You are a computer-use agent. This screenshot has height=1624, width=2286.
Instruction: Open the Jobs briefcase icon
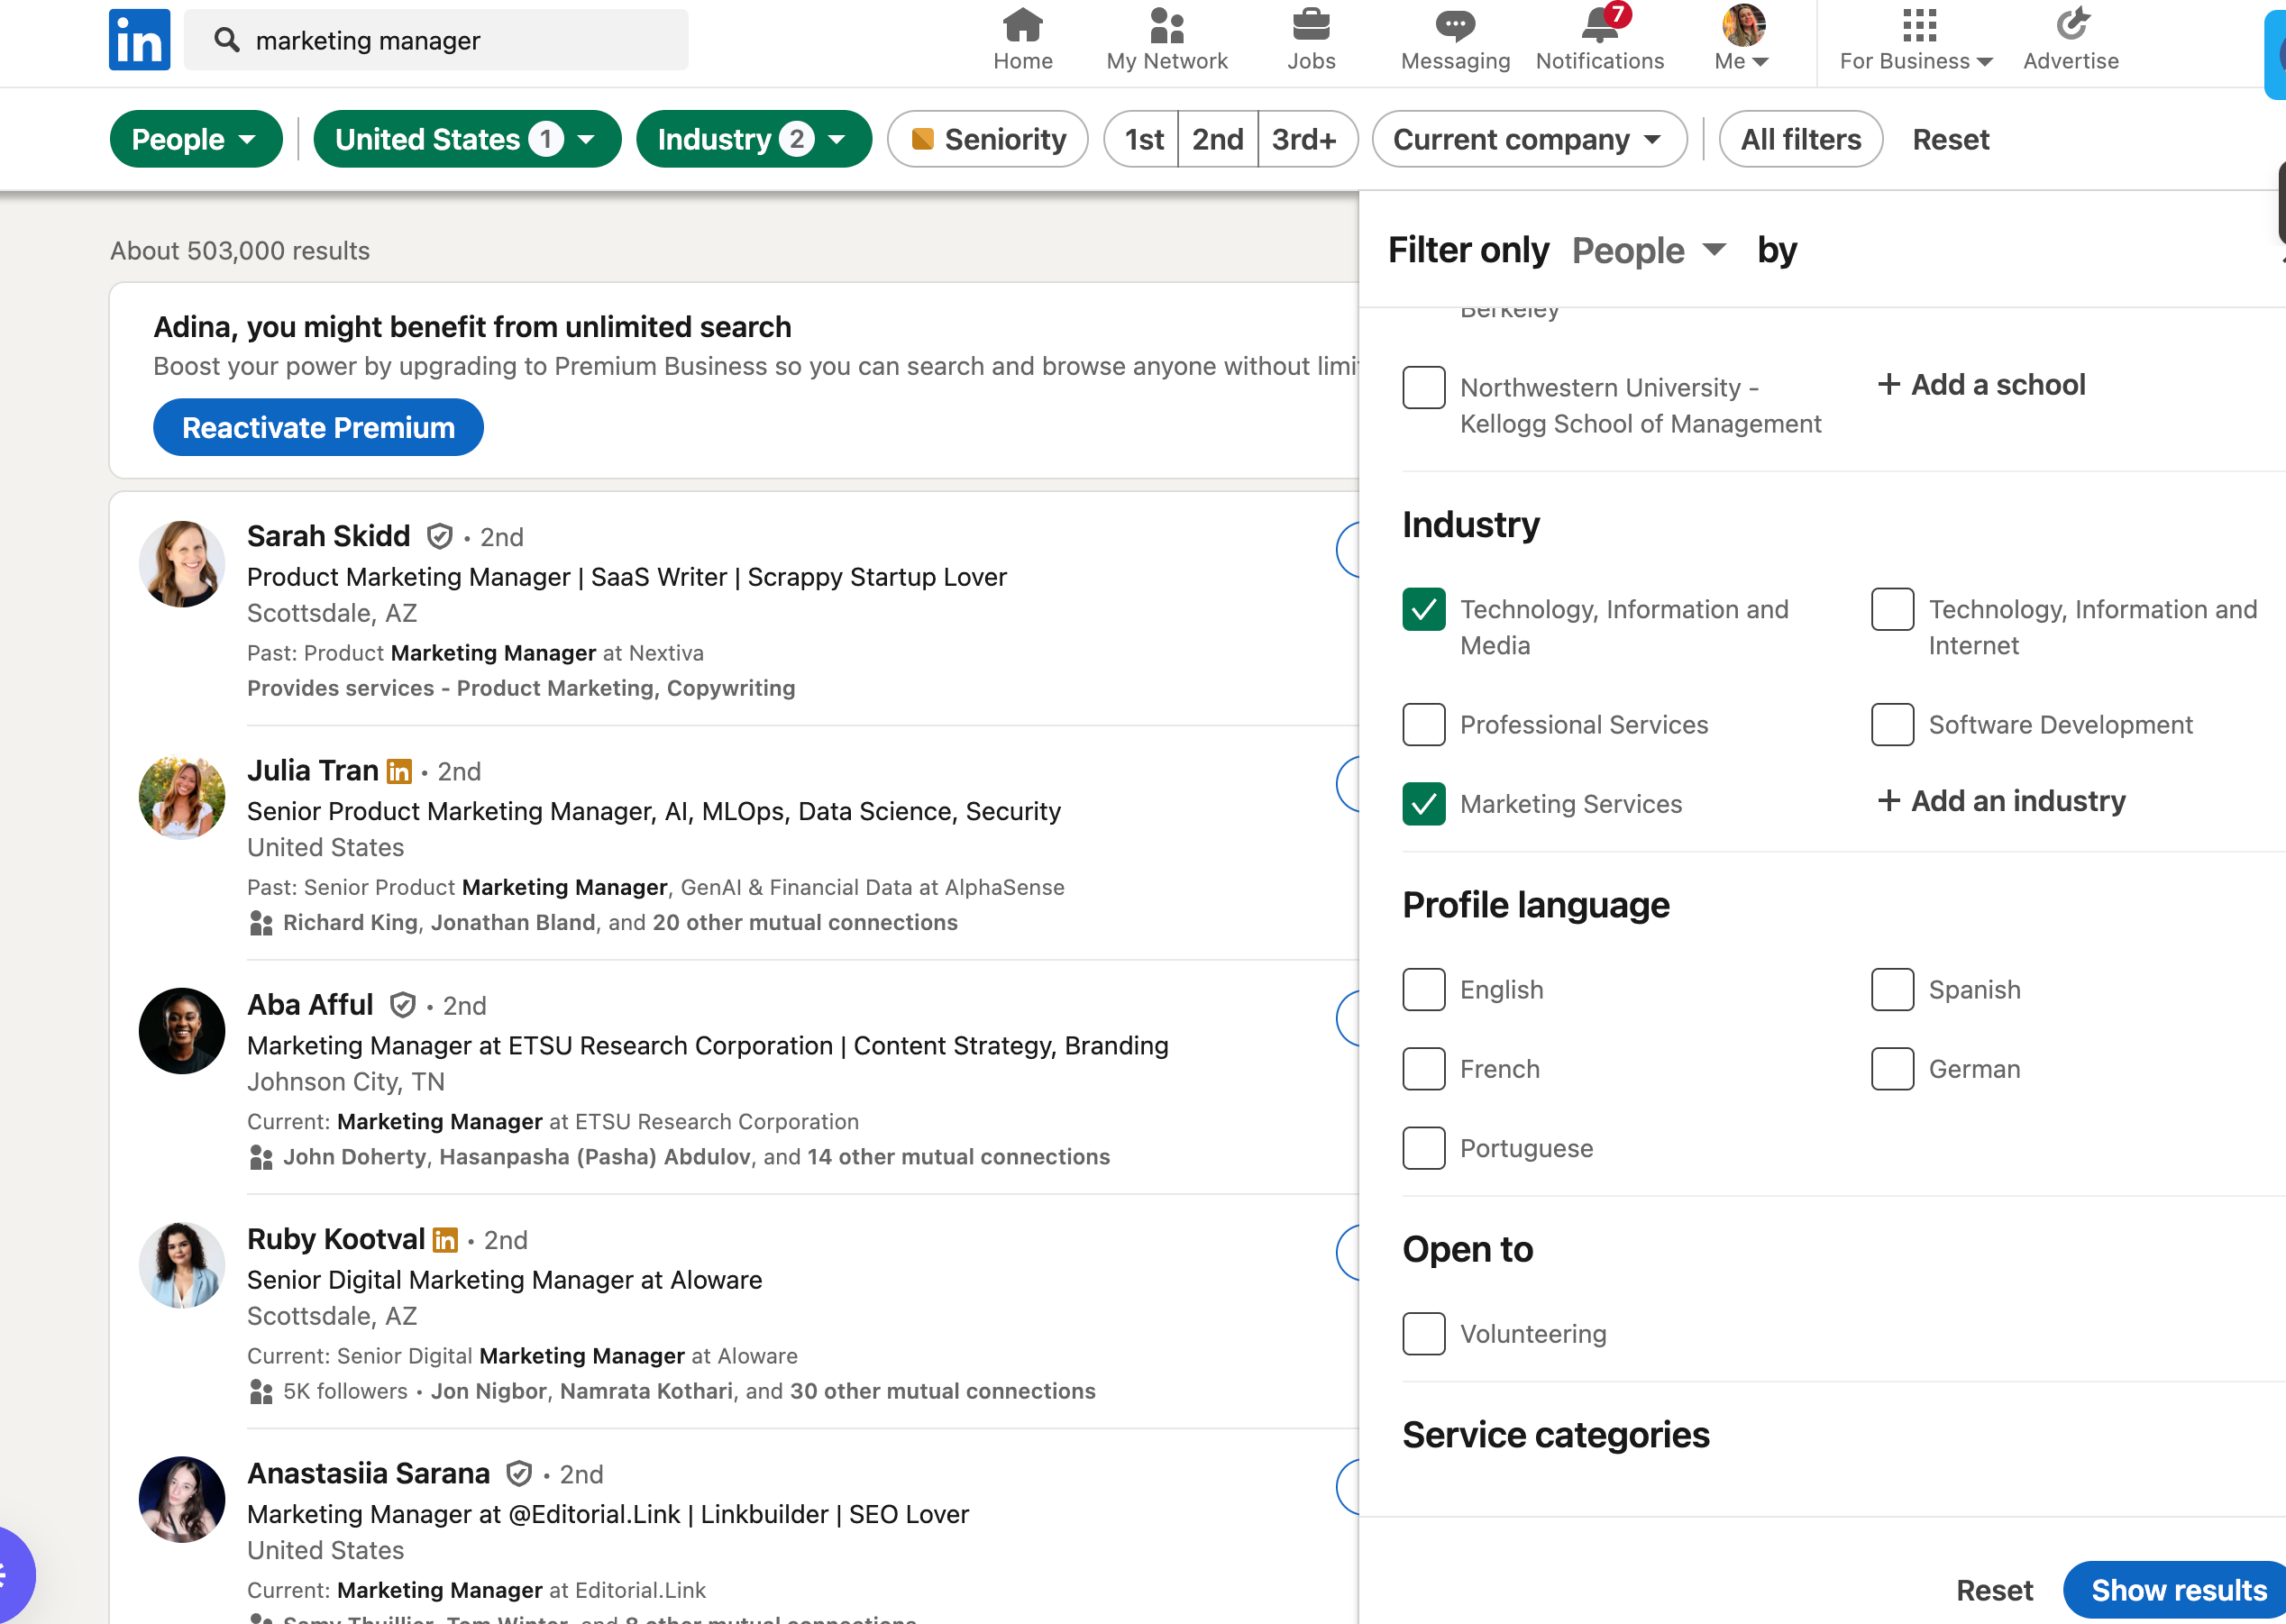(1310, 26)
